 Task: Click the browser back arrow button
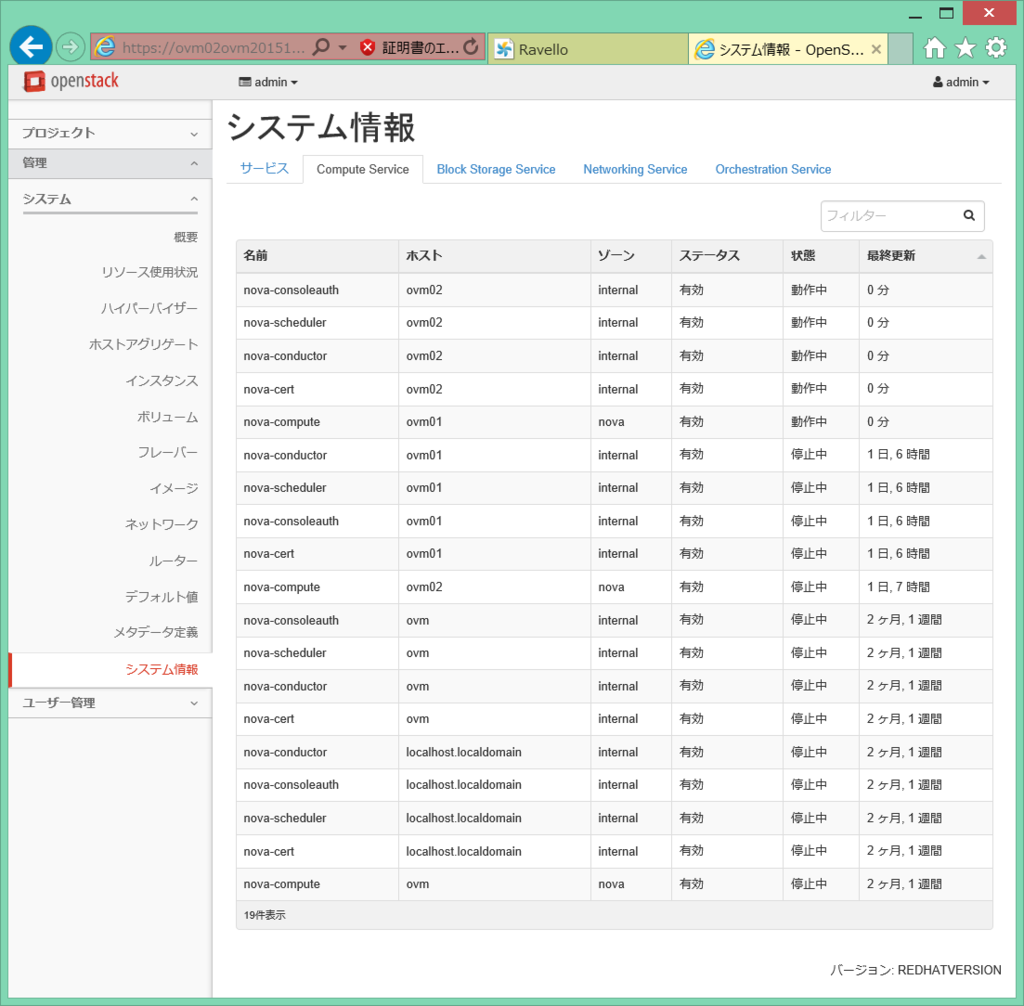click(31, 46)
